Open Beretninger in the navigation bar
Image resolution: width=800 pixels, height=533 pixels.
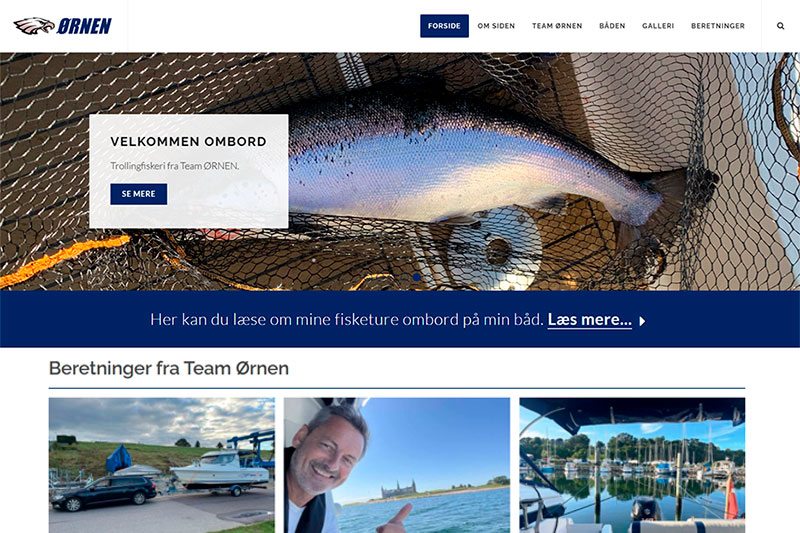click(718, 26)
